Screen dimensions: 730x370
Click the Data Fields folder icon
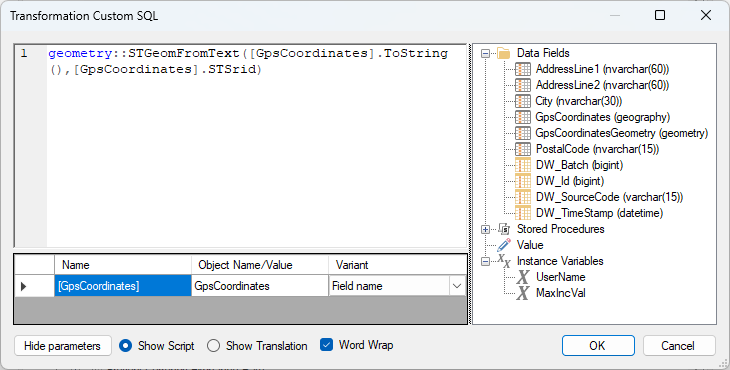click(504, 53)
